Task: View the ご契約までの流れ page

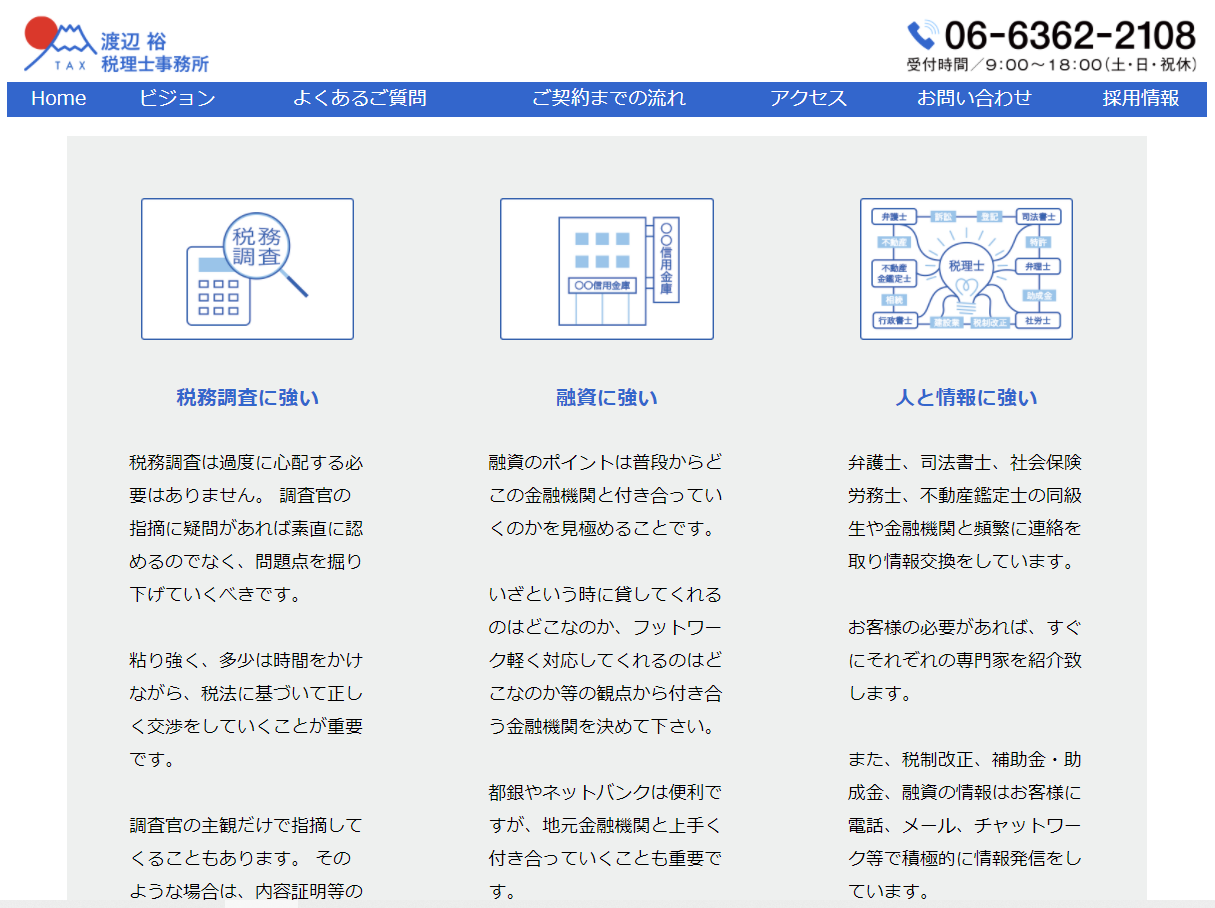Action: tap(608, 98)
